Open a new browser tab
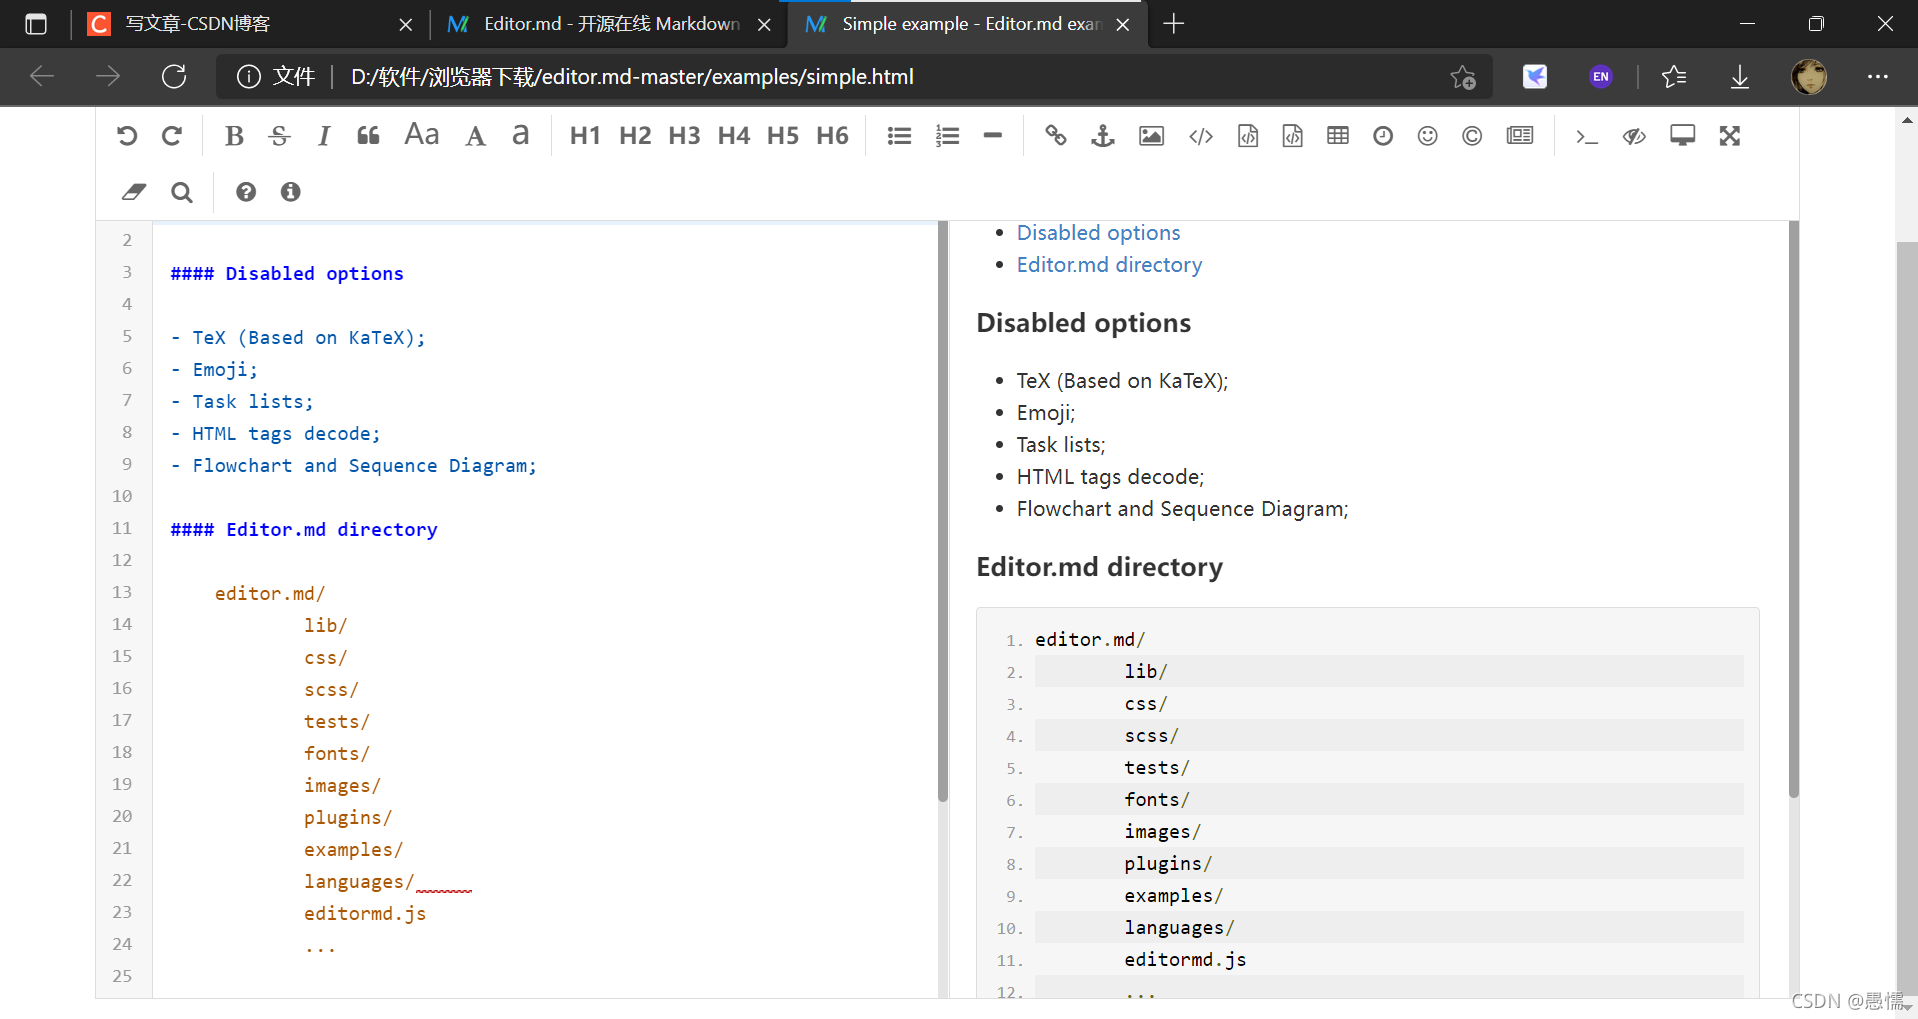1918x1019 pixels. [x=1174, y=24]
